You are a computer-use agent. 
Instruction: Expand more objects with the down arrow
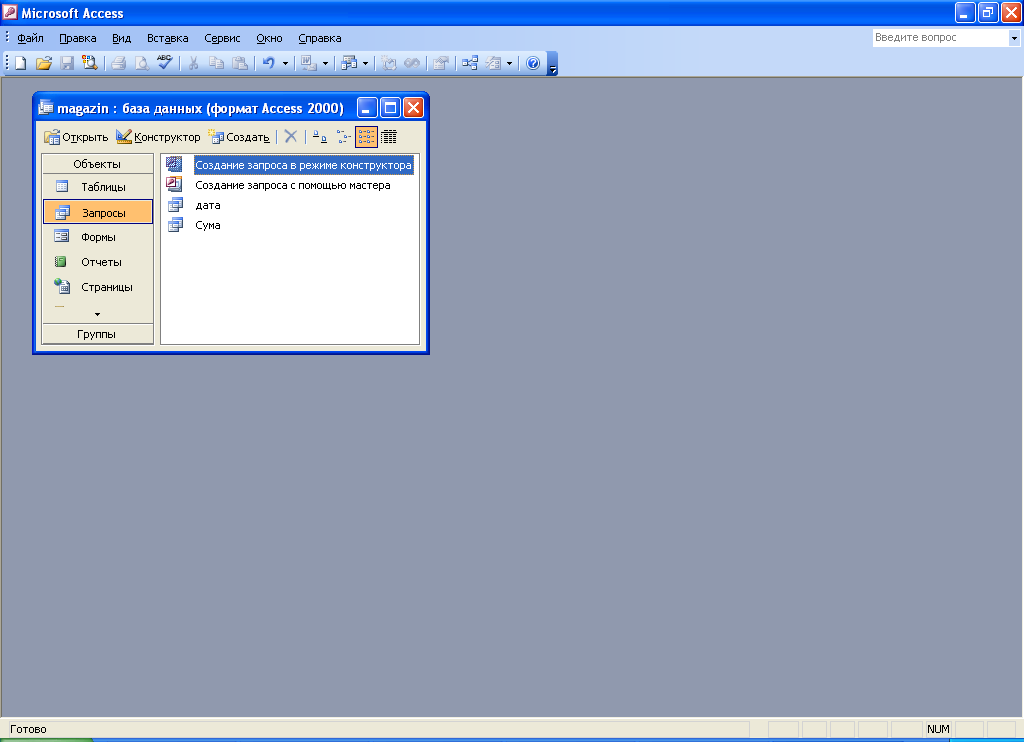point(97,314)
